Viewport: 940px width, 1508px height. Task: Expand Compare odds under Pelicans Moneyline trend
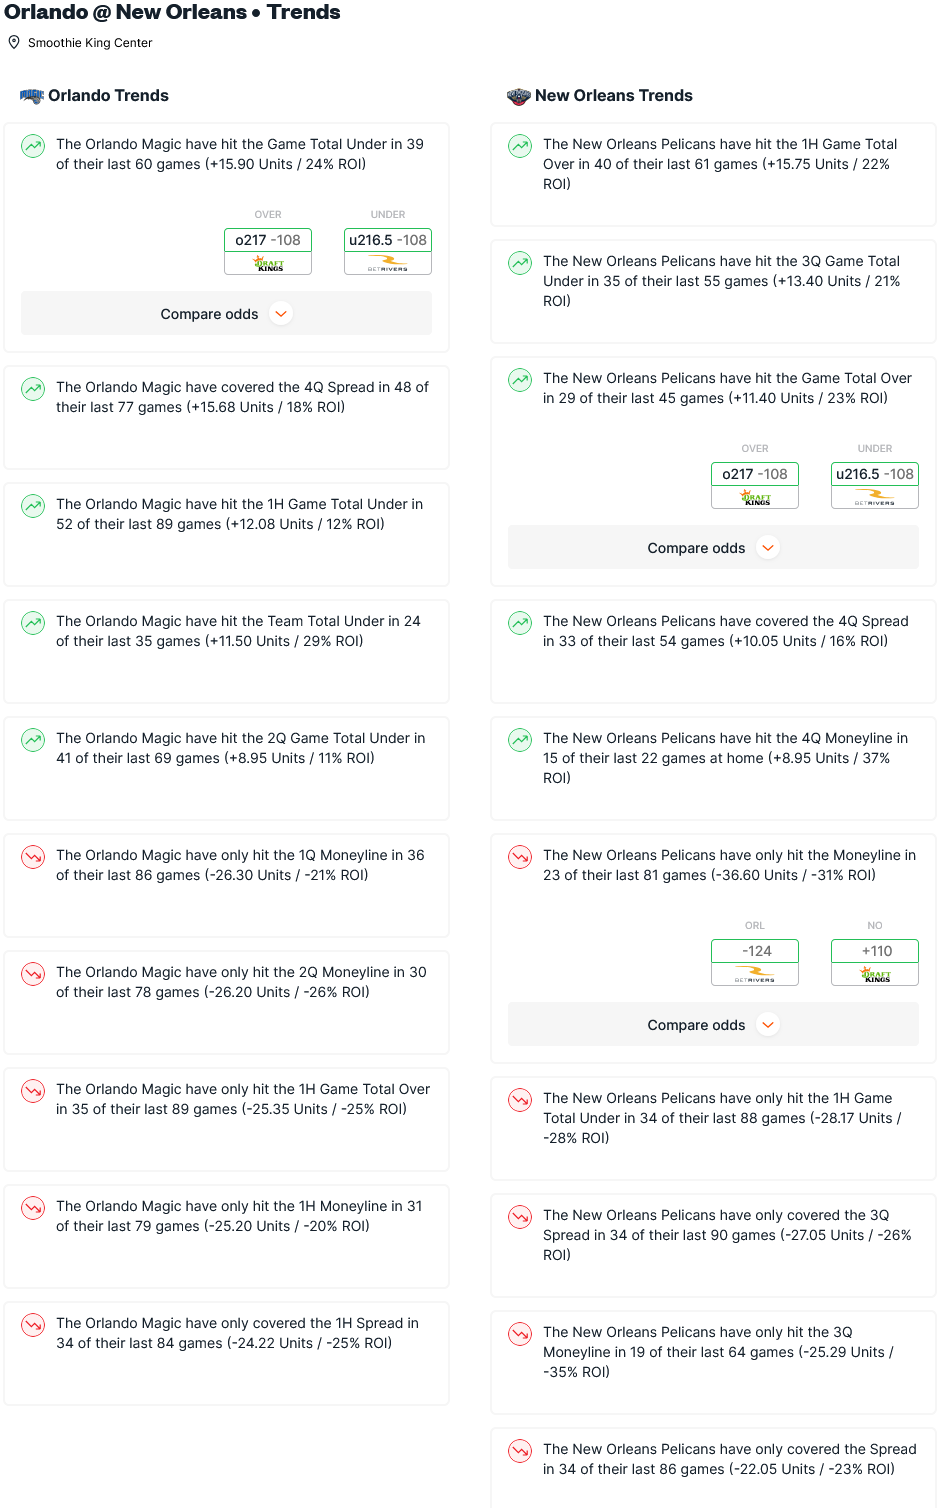click(x=713, y=1025)
